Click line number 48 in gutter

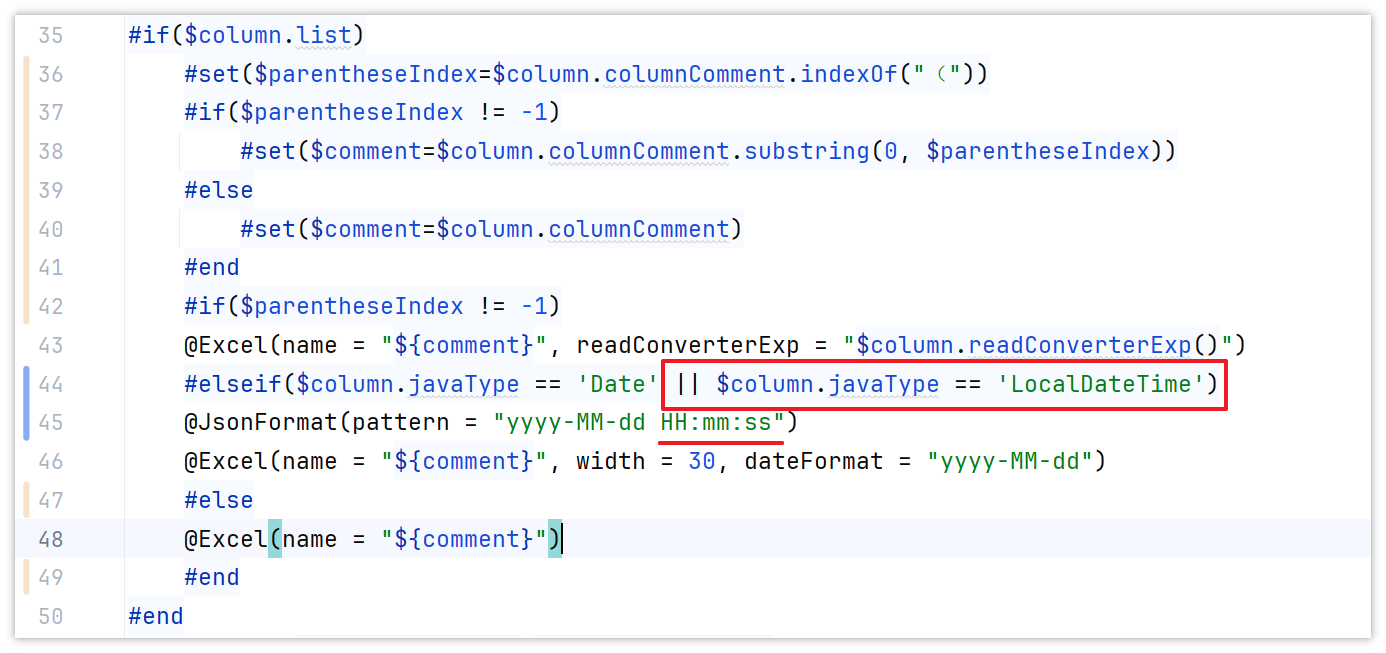[x=51, y=539]
